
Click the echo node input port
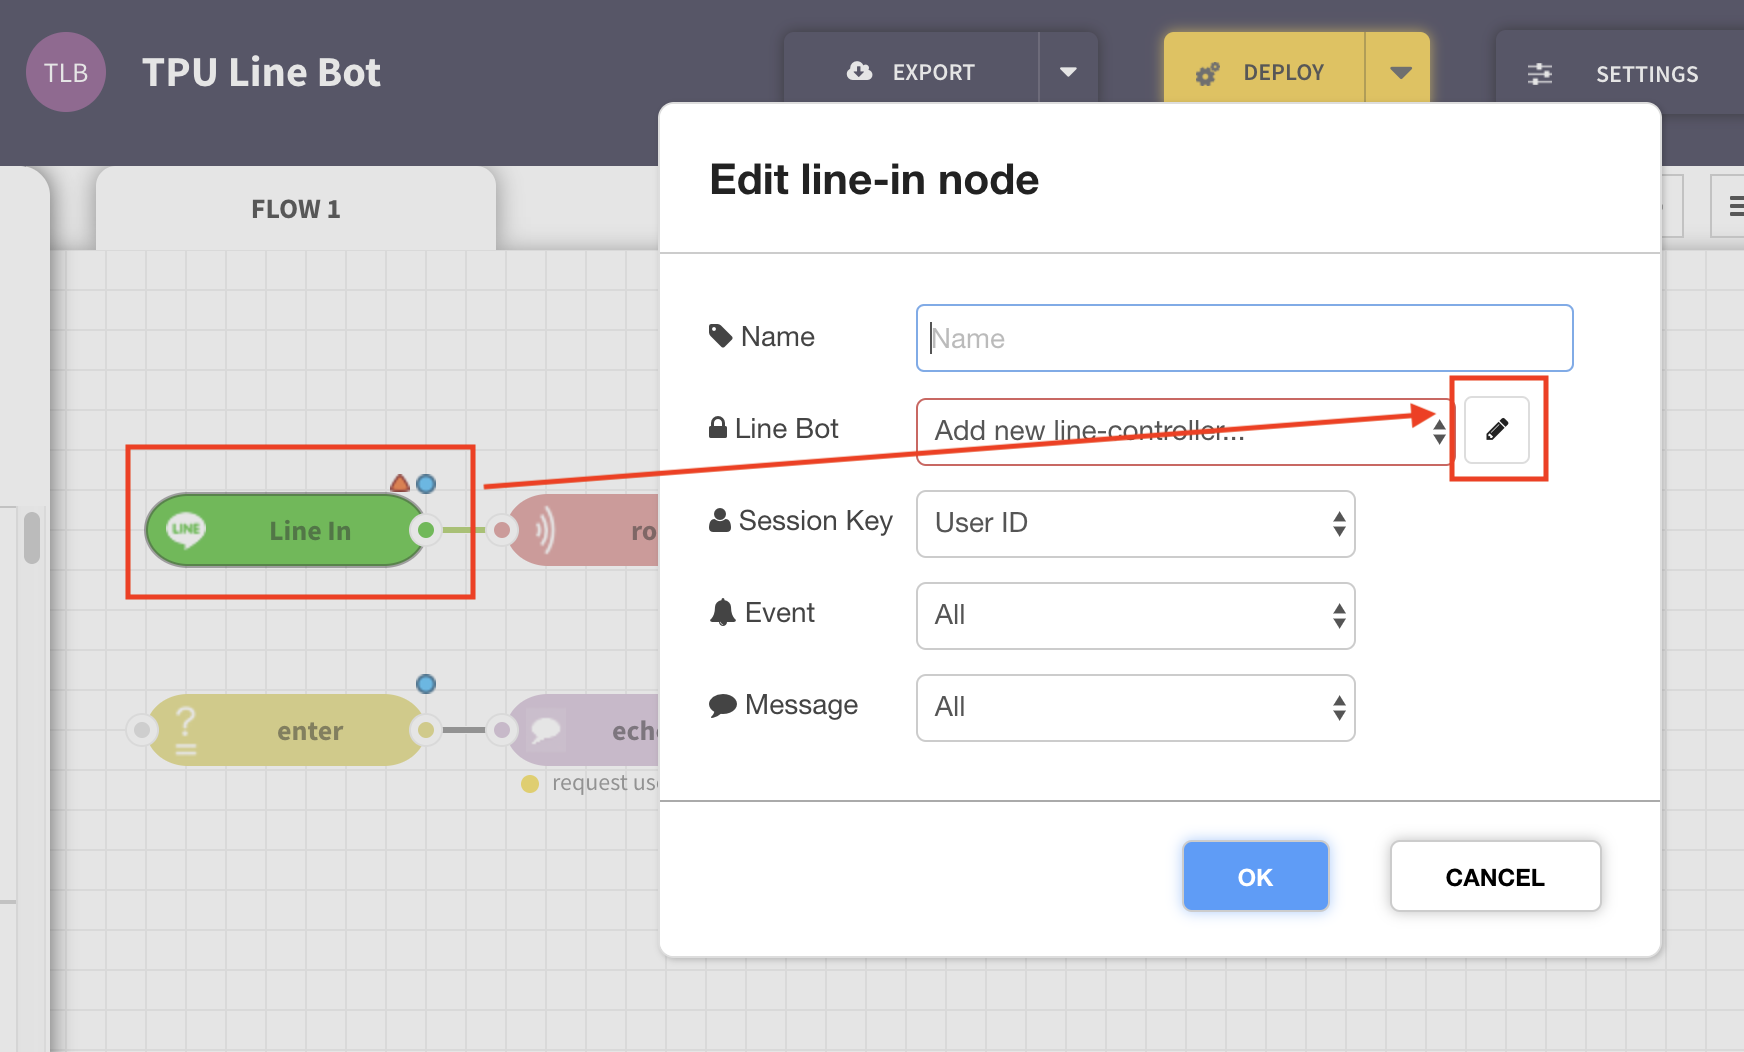[502, 730]
